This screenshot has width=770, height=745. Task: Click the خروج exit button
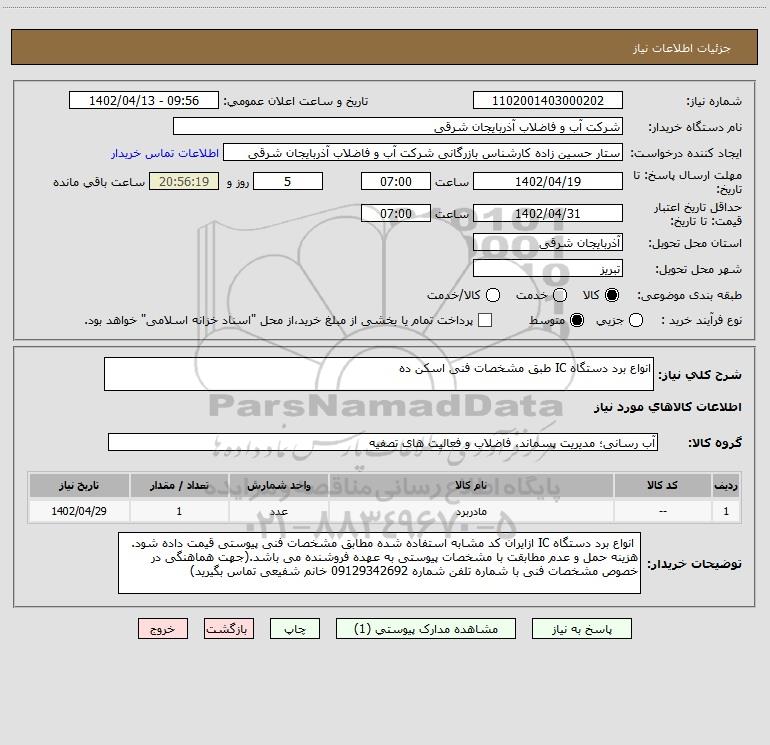[x=163, y=629]
